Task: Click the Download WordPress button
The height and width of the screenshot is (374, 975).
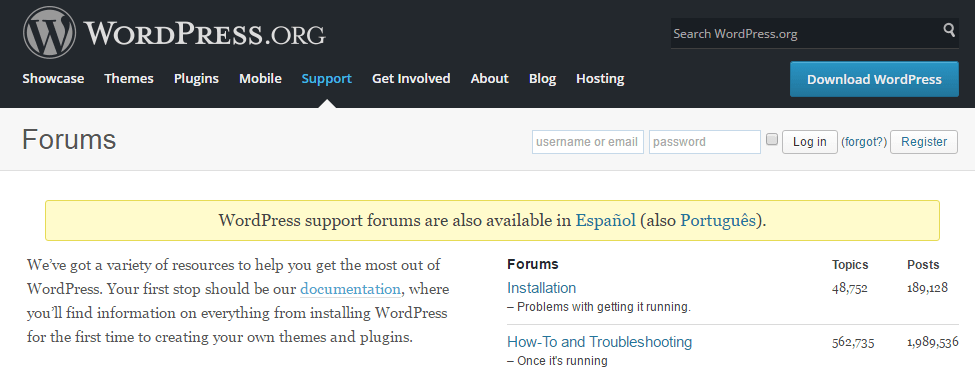Action: [874, 79]
